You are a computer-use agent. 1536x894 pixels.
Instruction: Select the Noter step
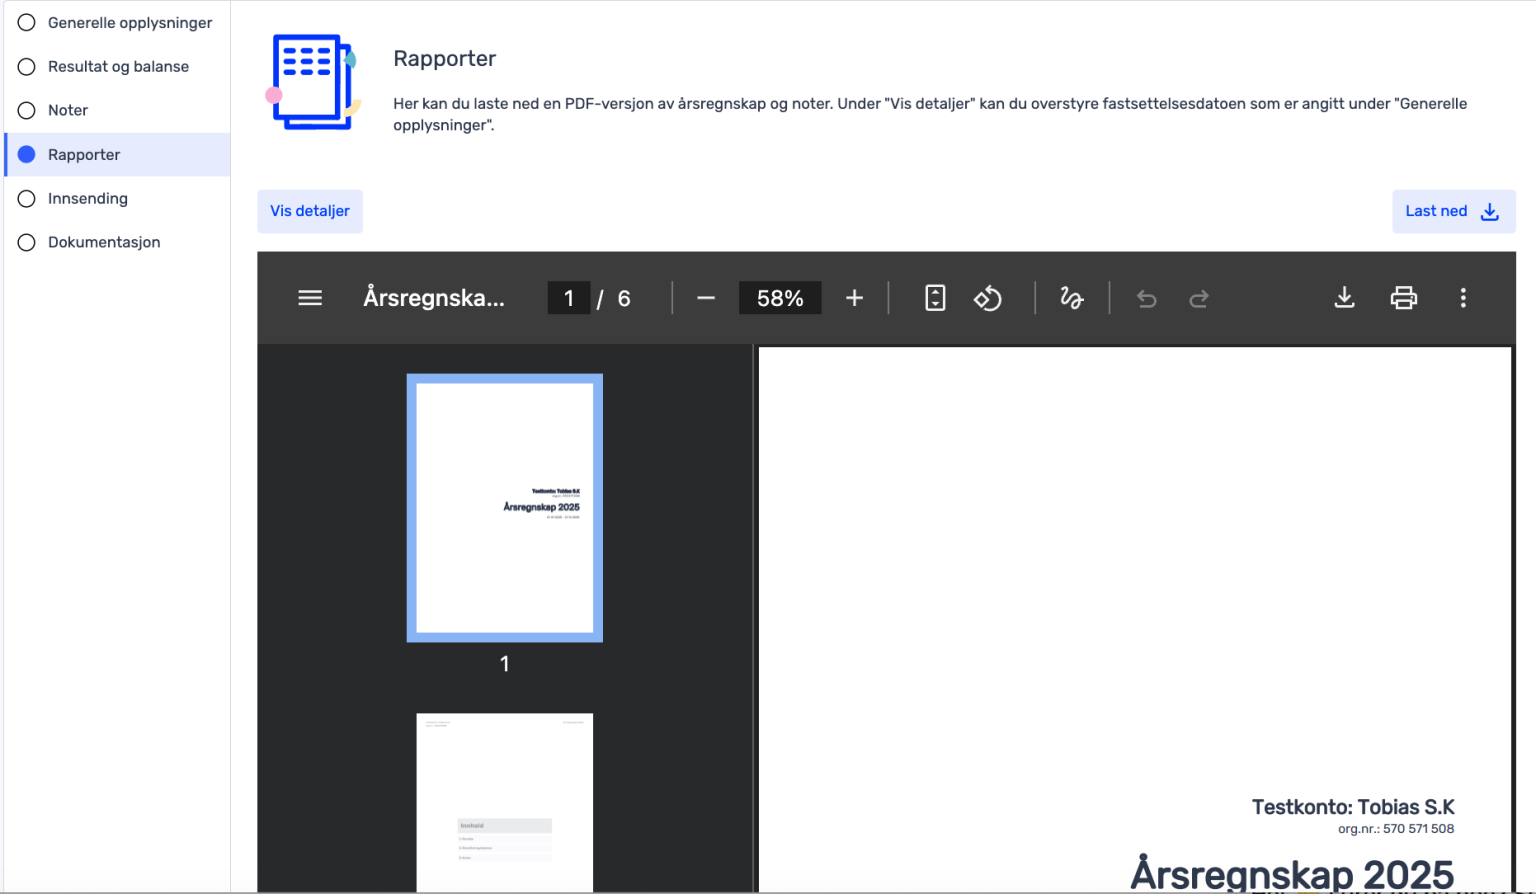[x=68, y=110]
